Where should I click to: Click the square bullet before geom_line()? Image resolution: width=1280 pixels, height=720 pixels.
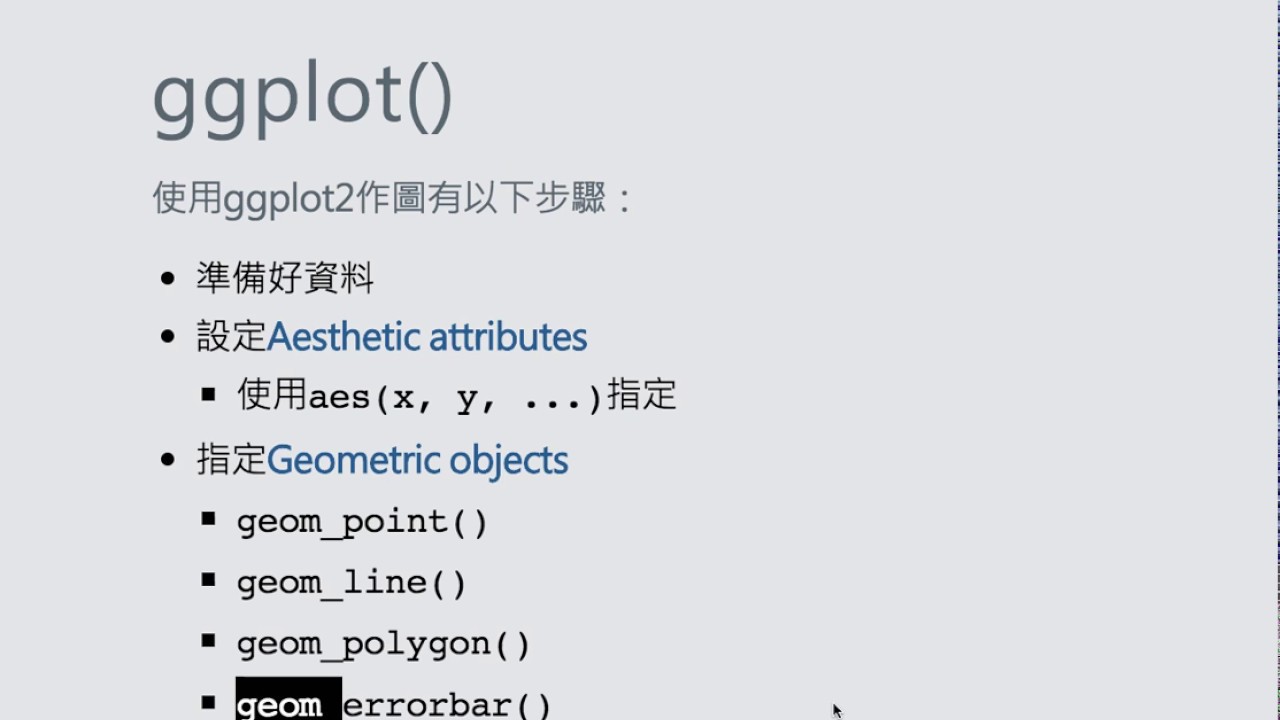click(x=208, y=579)
